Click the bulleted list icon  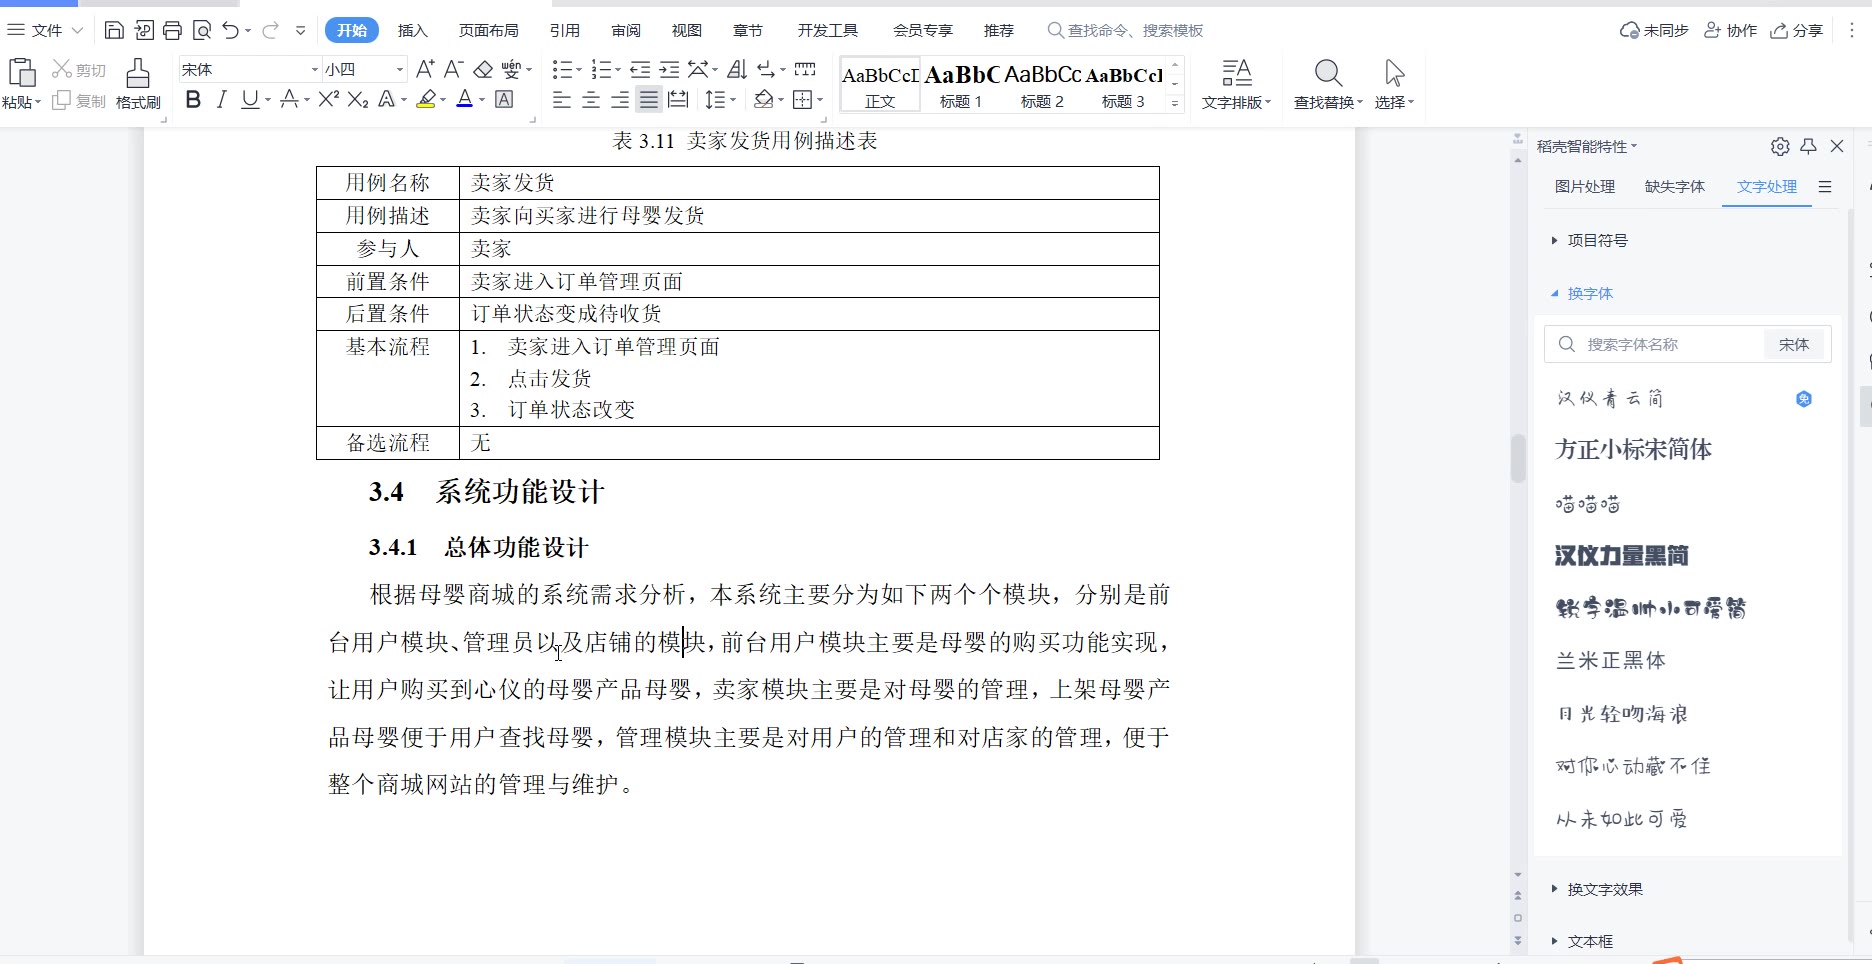(562, 69)
